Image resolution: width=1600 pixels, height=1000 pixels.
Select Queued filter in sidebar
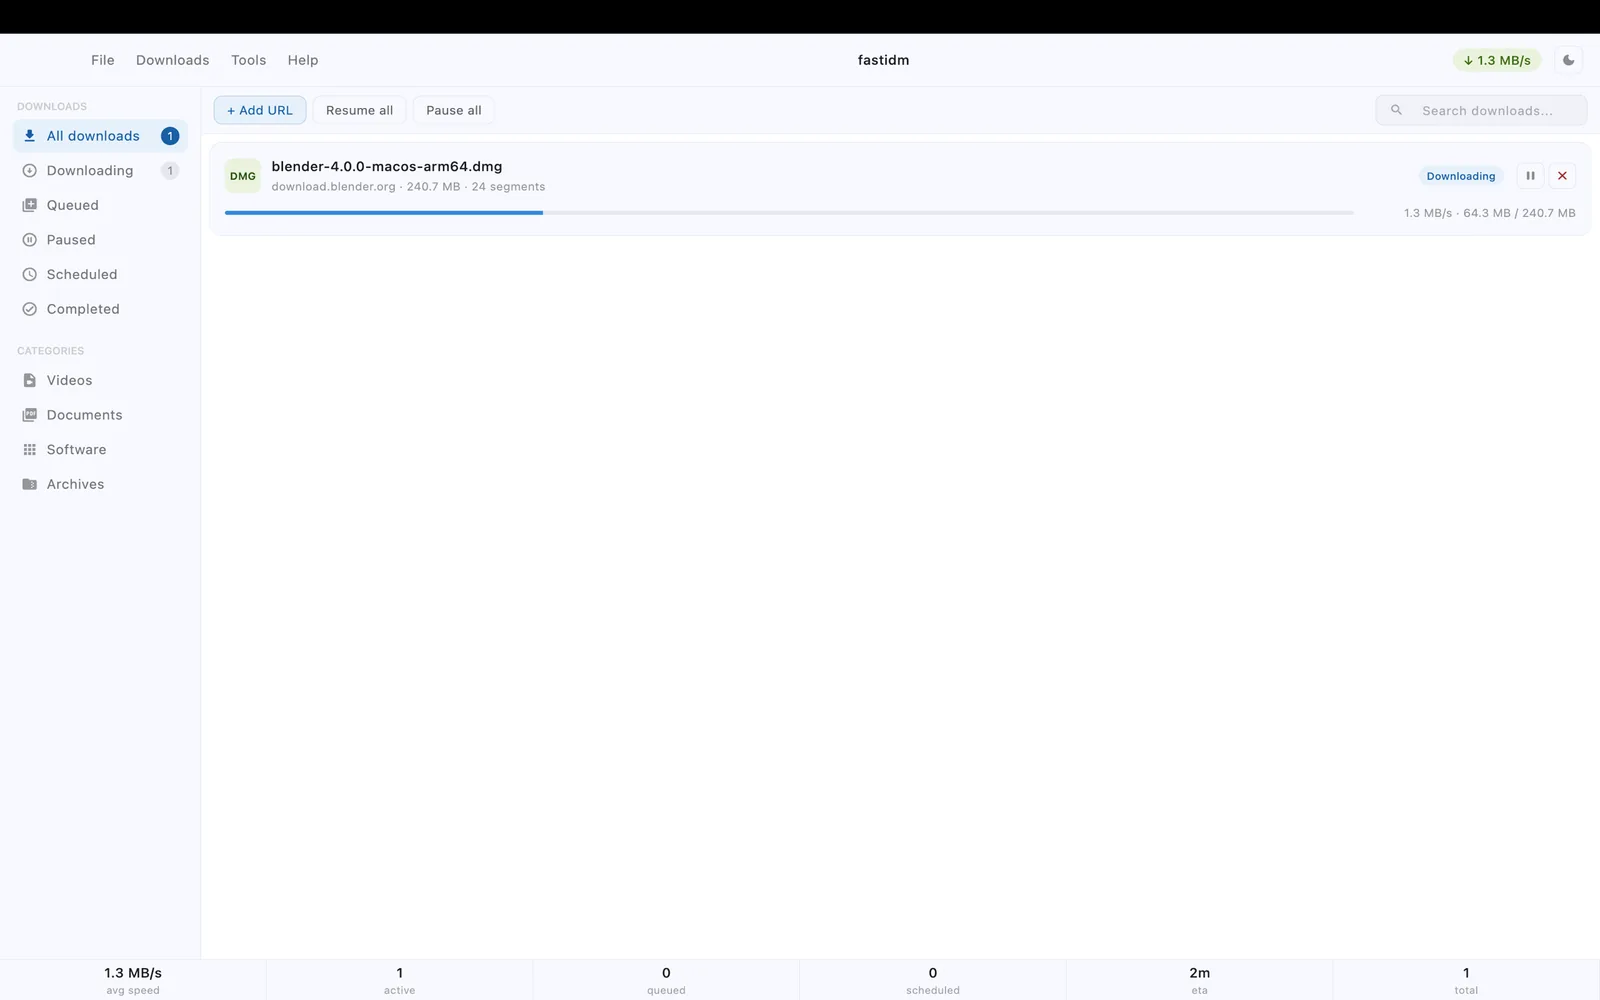point(100,205)
